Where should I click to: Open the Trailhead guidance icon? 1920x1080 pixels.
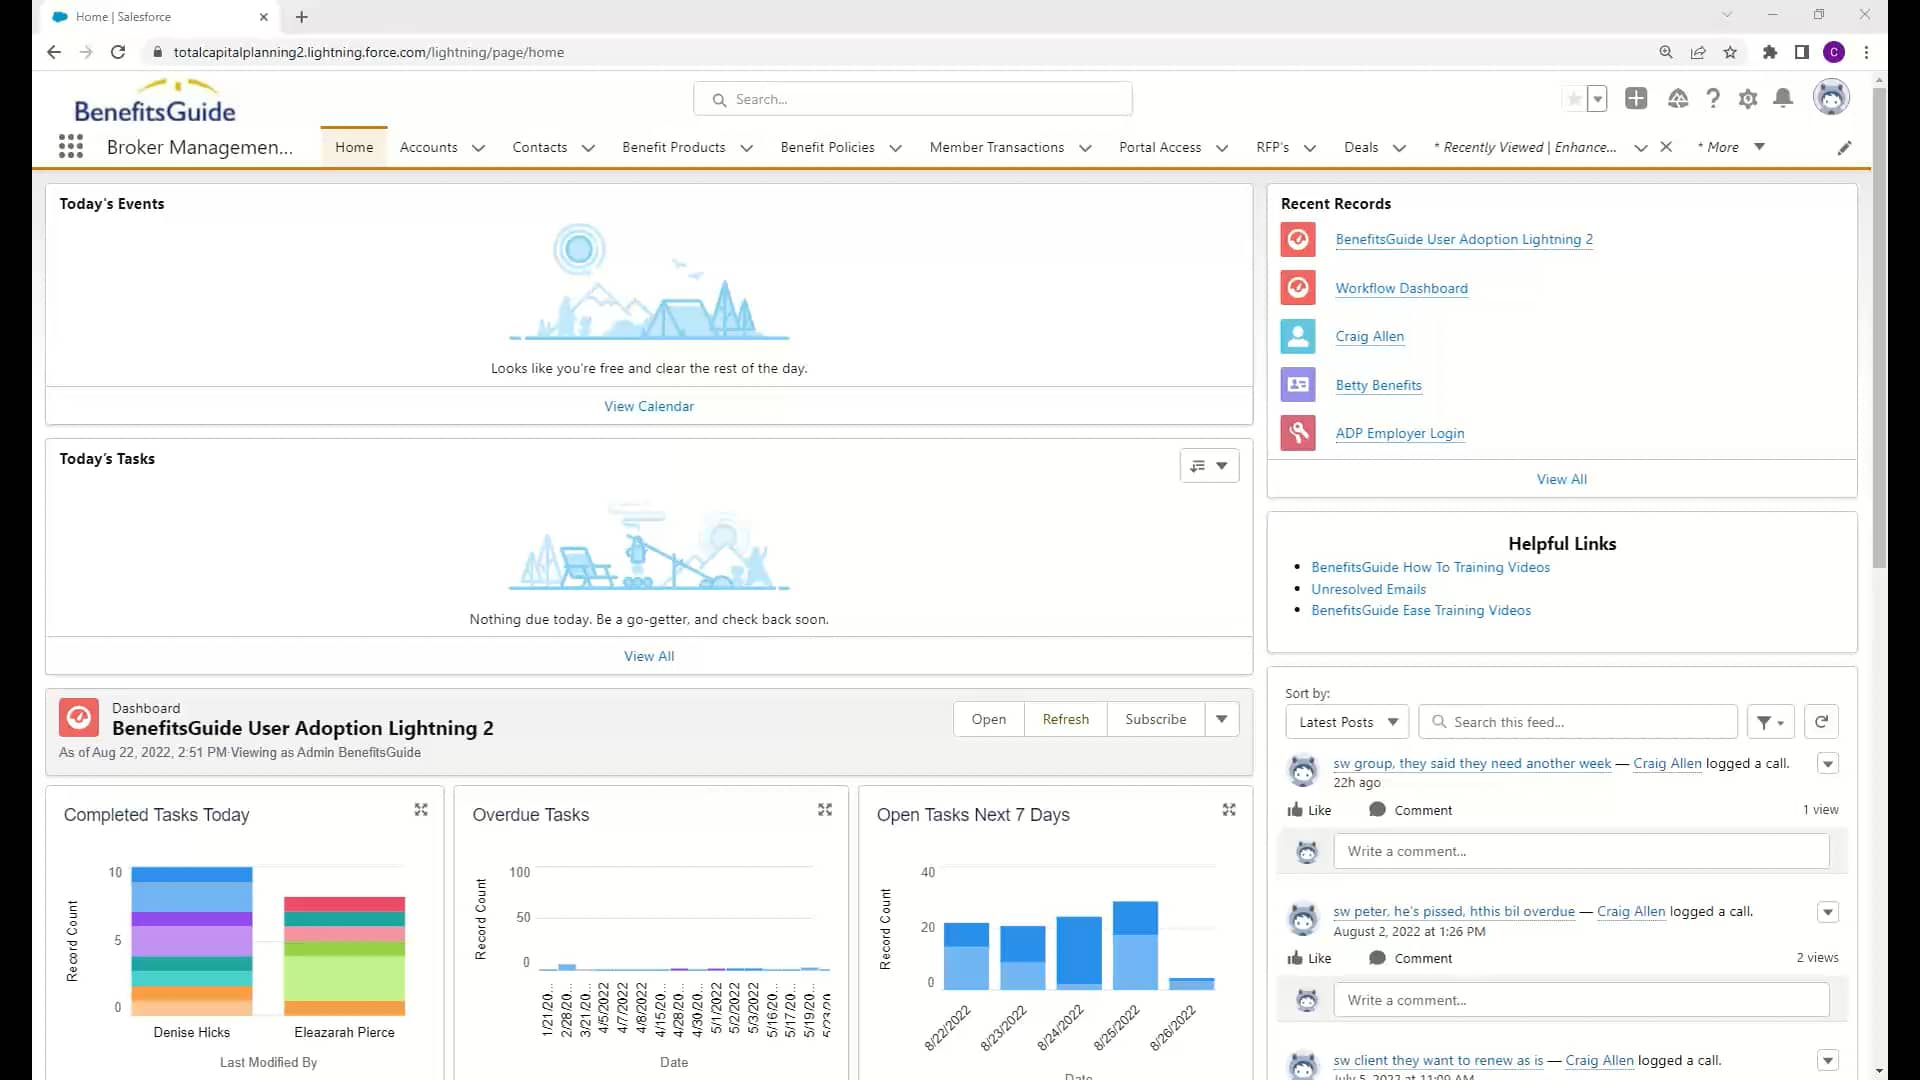pyautogui.click(x=1678, y=98)
